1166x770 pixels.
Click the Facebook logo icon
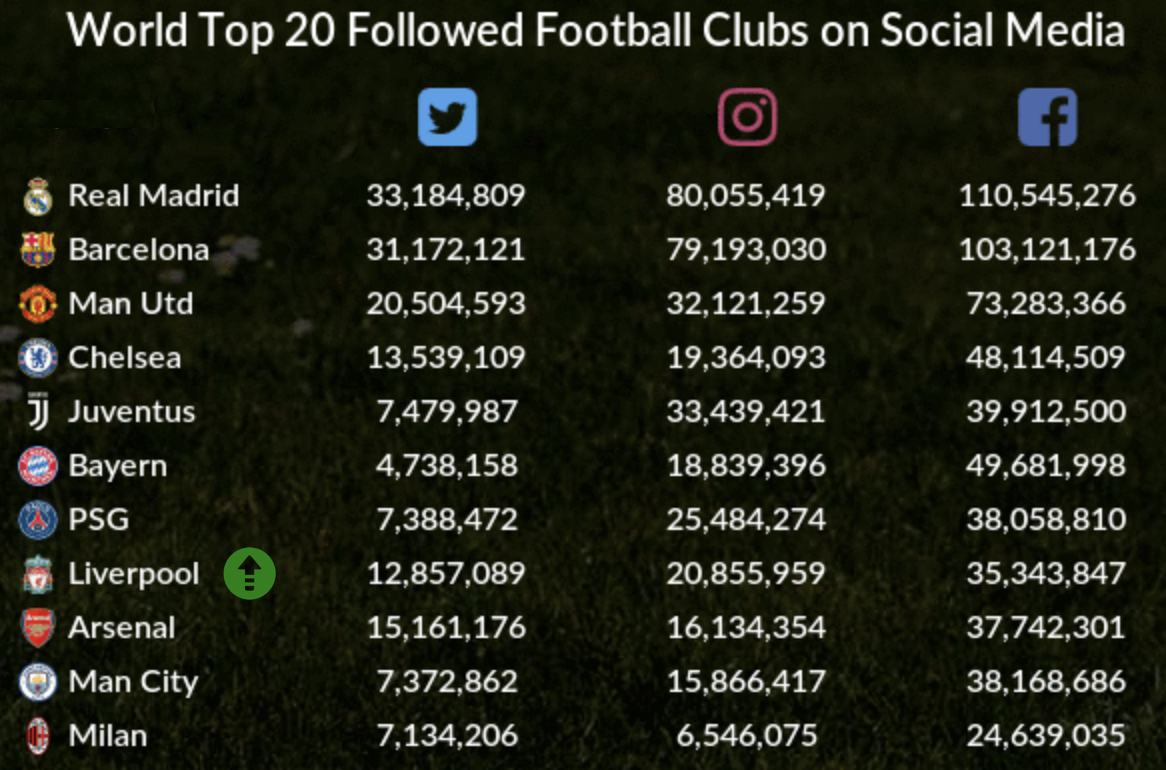coord(1047,117)
